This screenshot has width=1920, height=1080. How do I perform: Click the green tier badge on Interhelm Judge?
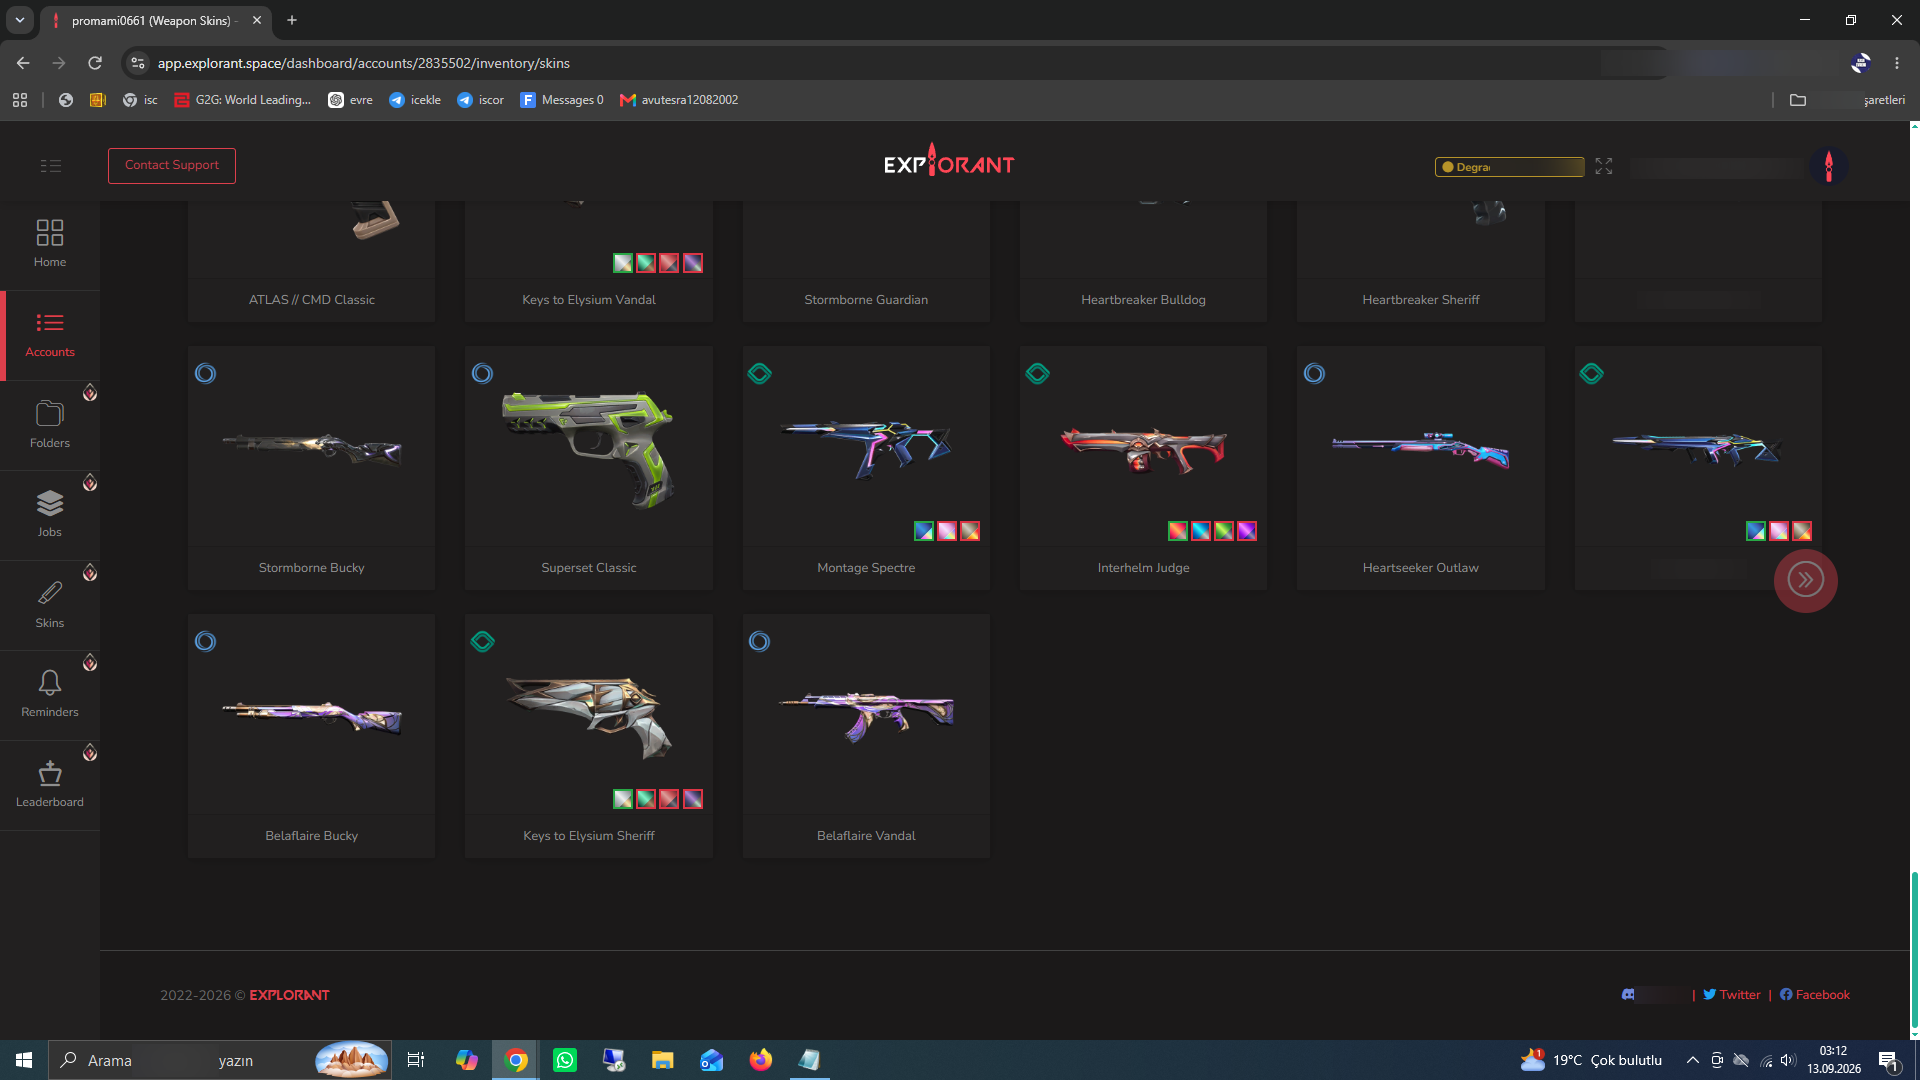pyautogui.click(x=1037, y=374)
